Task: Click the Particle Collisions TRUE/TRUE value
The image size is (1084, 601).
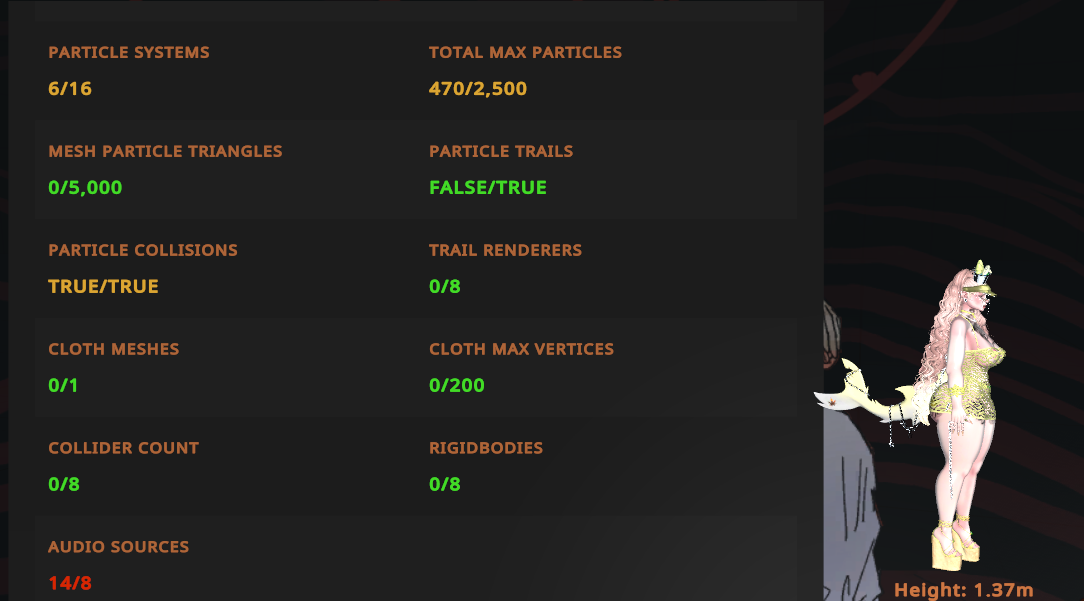Action: pos(103,286)
